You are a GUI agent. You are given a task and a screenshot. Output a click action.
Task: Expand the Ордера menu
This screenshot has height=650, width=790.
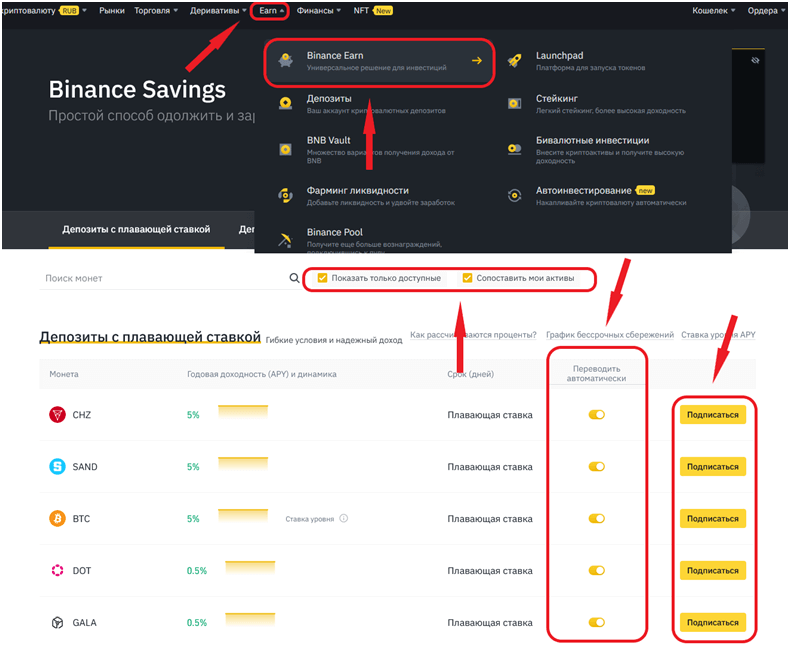point(766,11)
